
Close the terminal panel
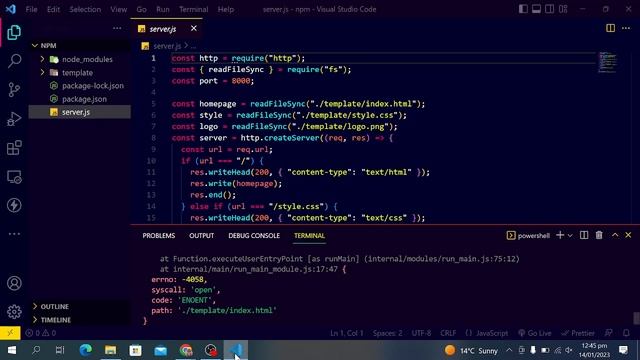[x=628, y=235]
